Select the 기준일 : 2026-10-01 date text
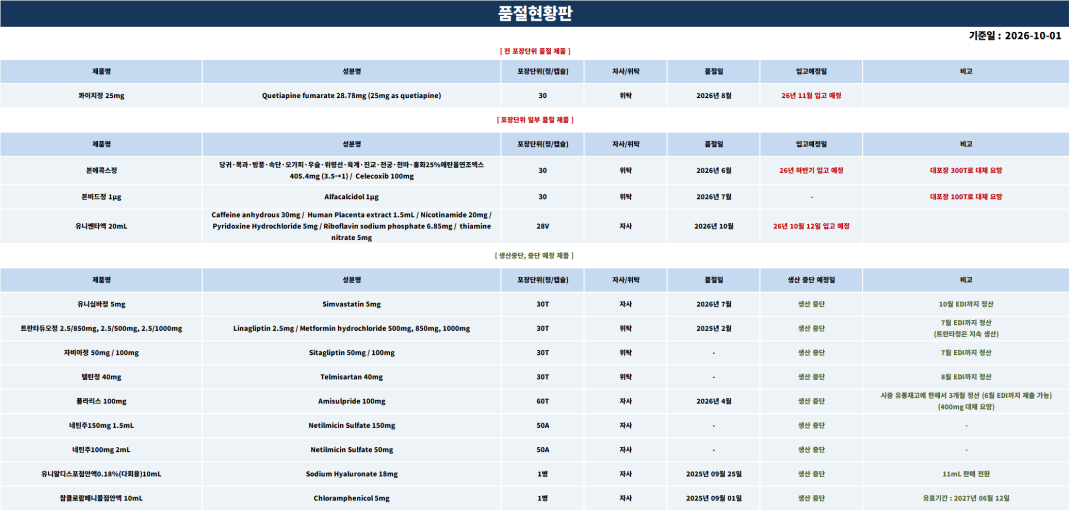The image size is (1070, 511). [x=1015, y=36]
